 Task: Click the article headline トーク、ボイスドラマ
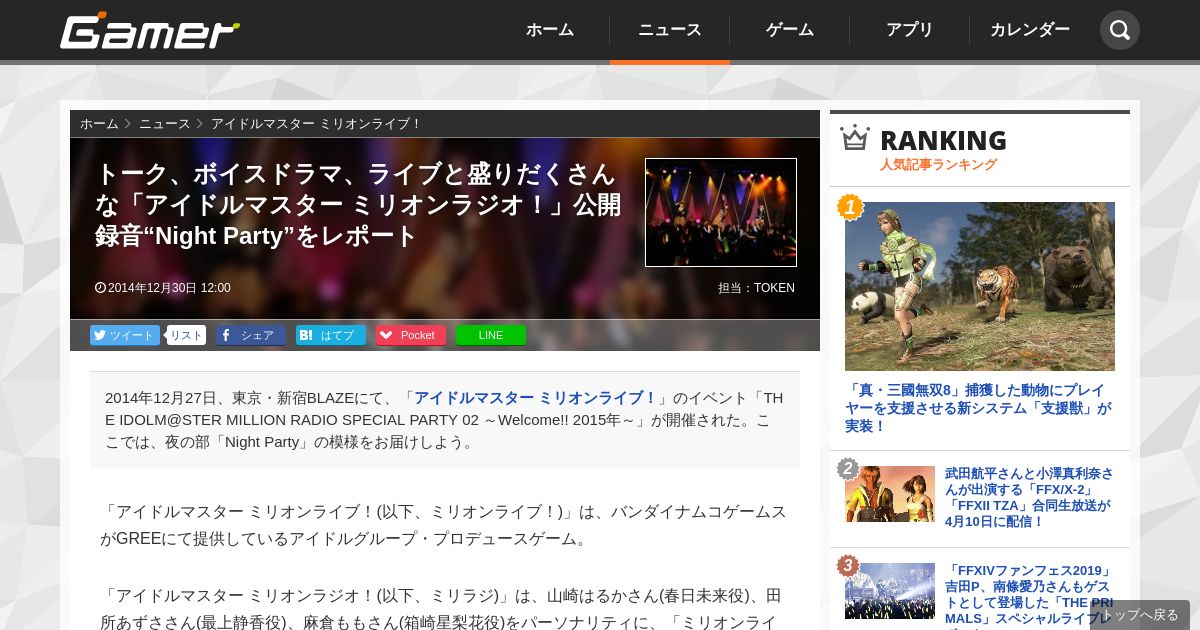tap(358, 205)
